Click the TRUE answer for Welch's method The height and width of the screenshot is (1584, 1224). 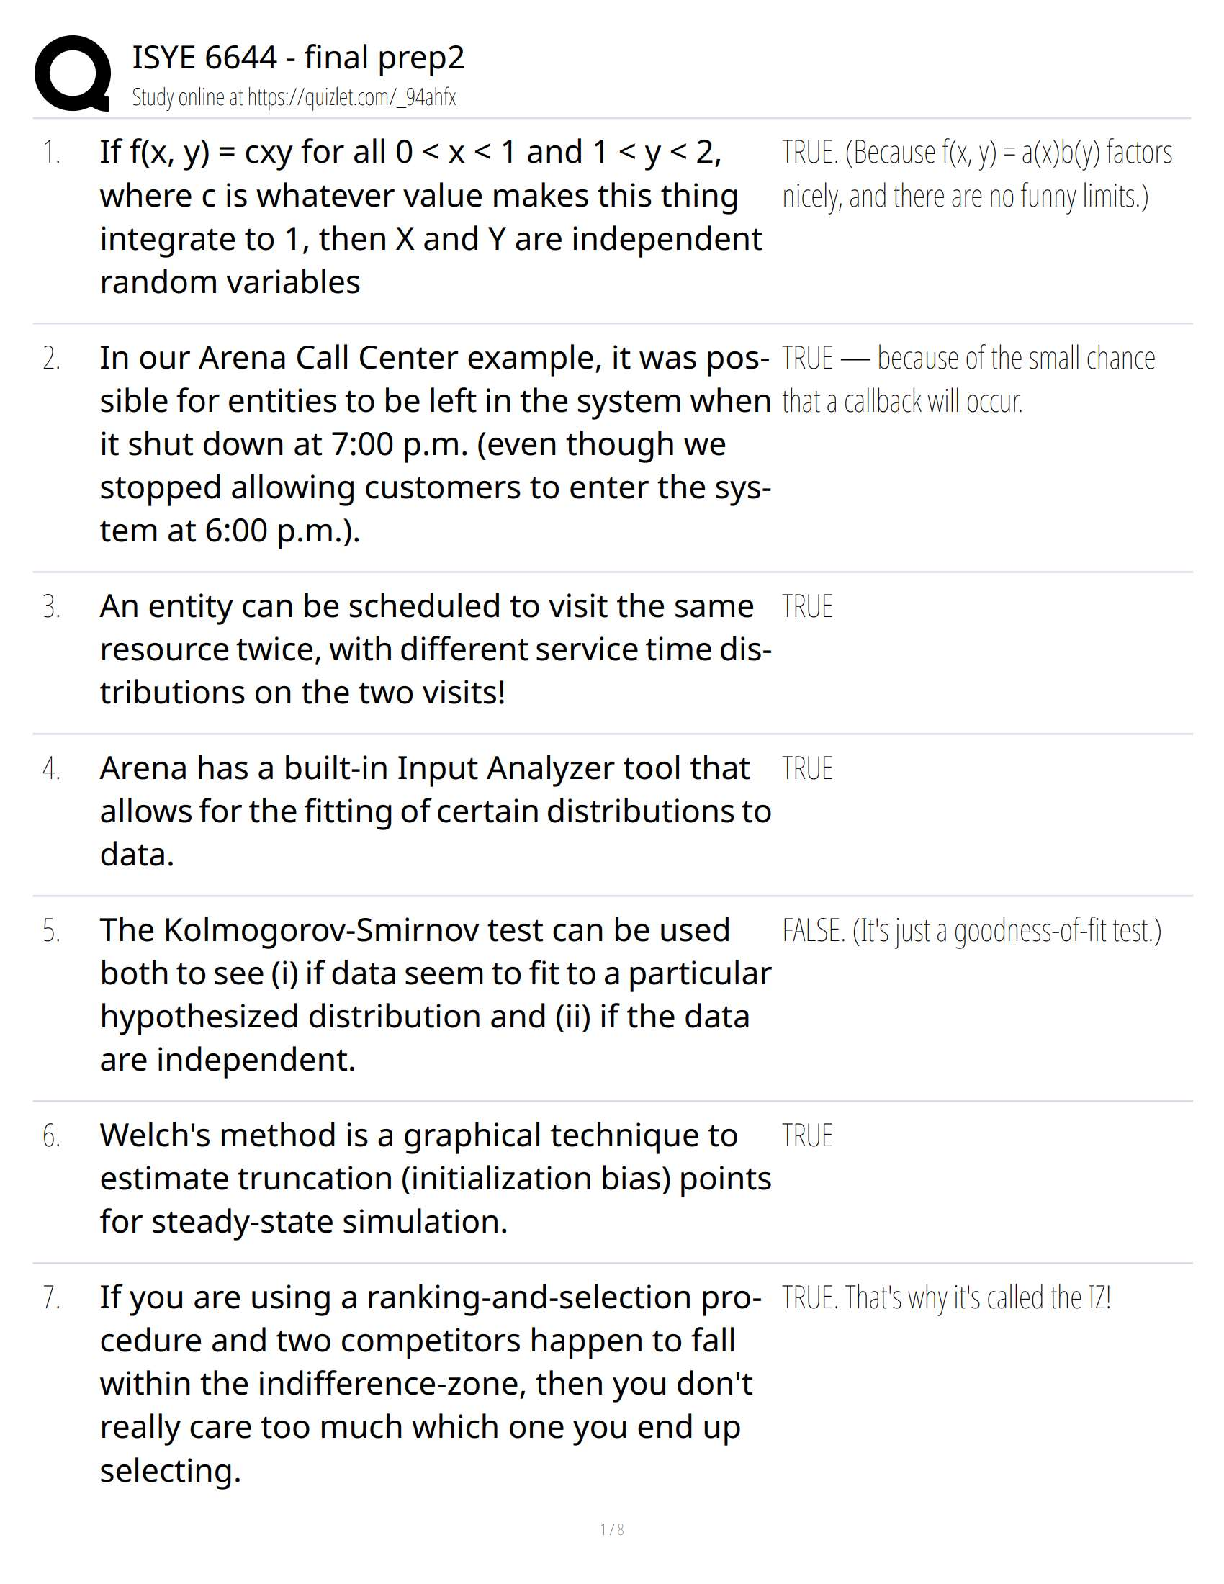(x=807, y=1136)
